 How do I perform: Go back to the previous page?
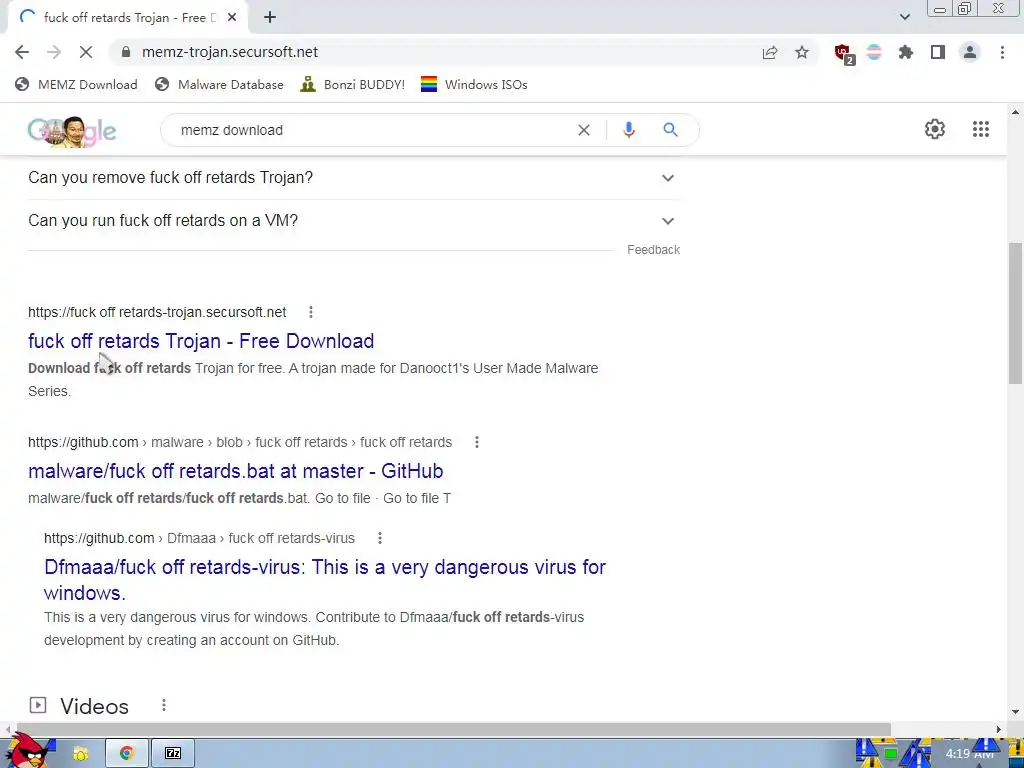(x=22, y=52)
